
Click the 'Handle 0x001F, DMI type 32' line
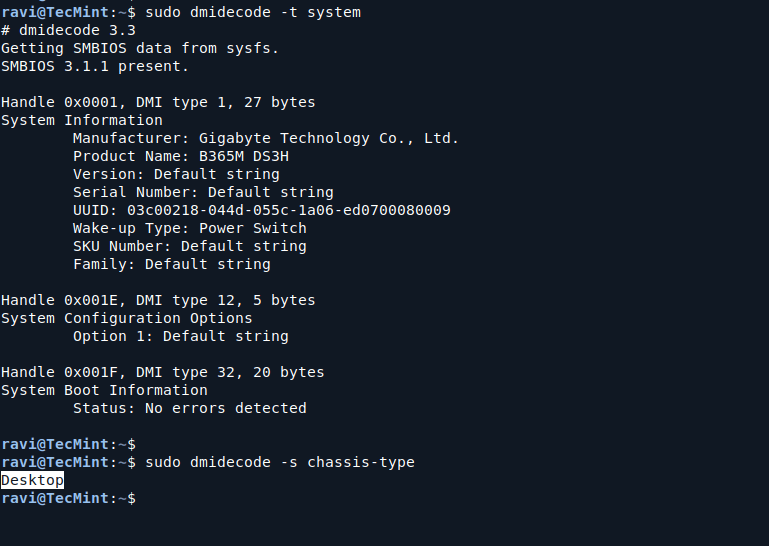click(x=163, y=372)
